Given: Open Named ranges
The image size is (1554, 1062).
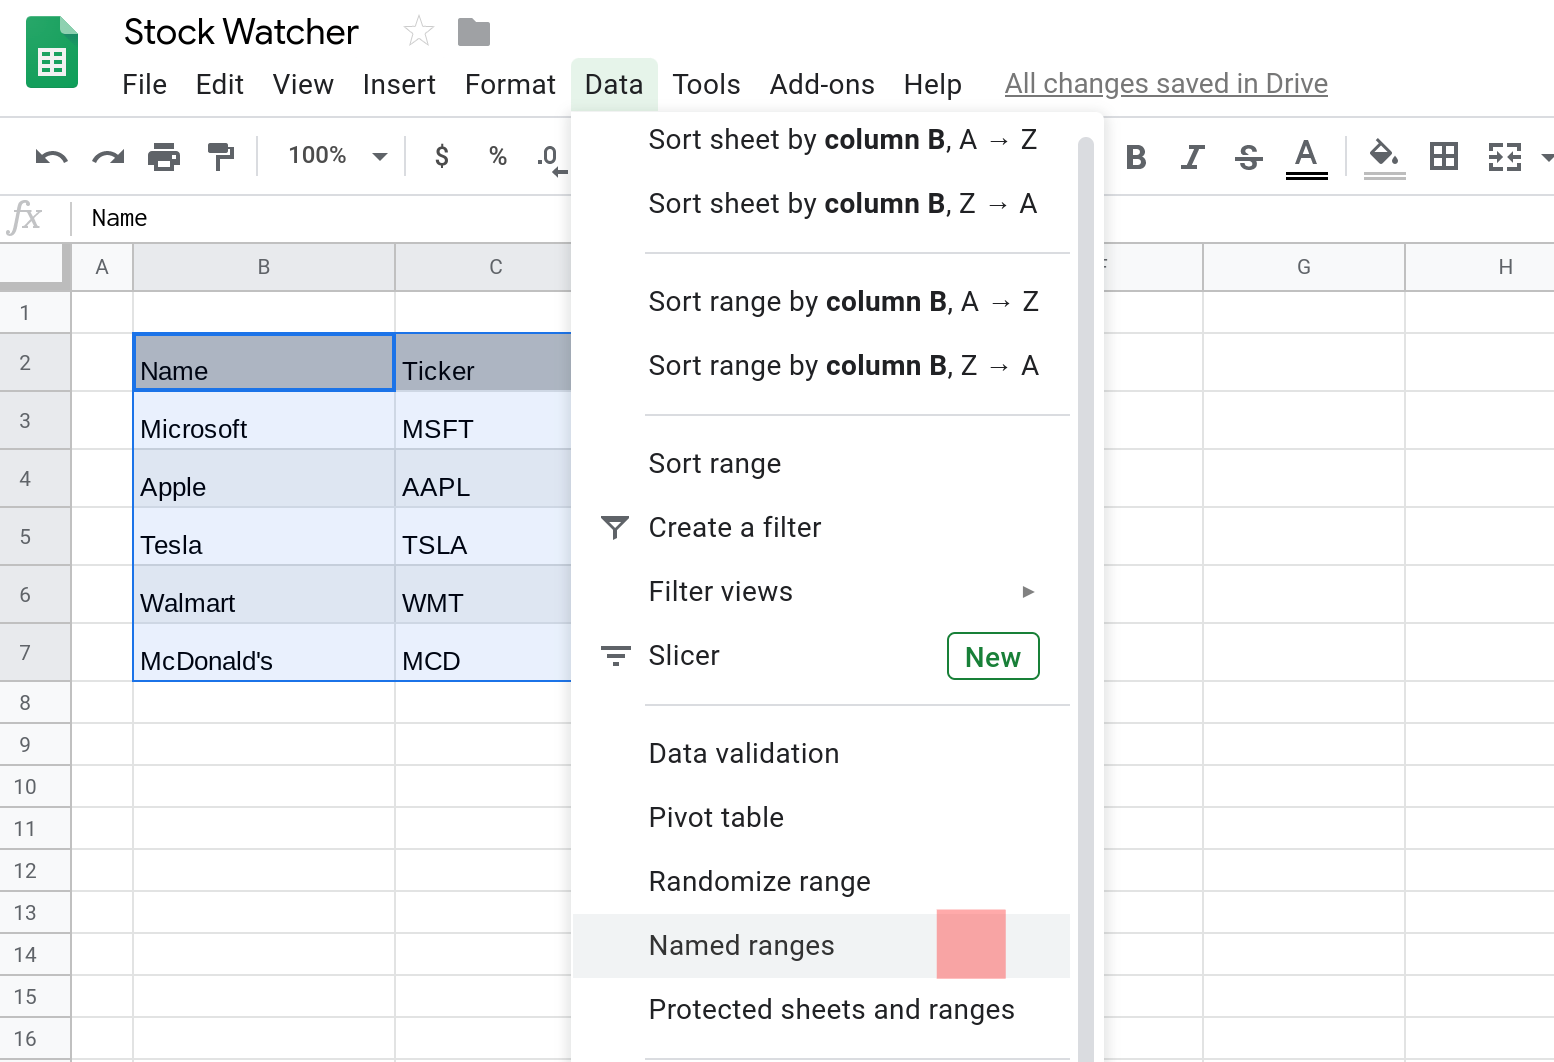Looking at the screenshot, I should pos(821,946).
